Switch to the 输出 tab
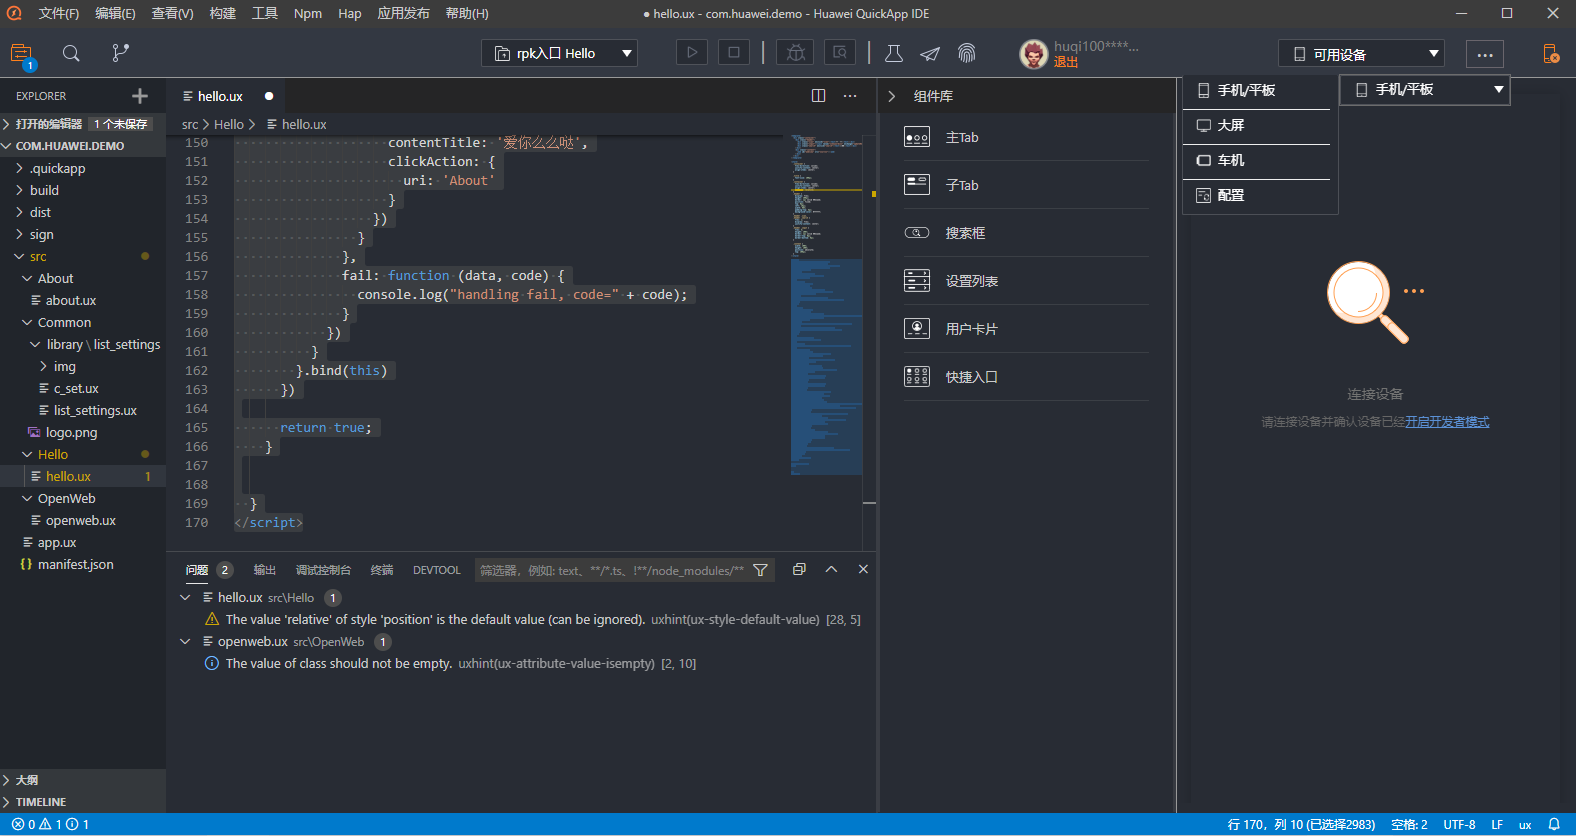 click(265, 570)
